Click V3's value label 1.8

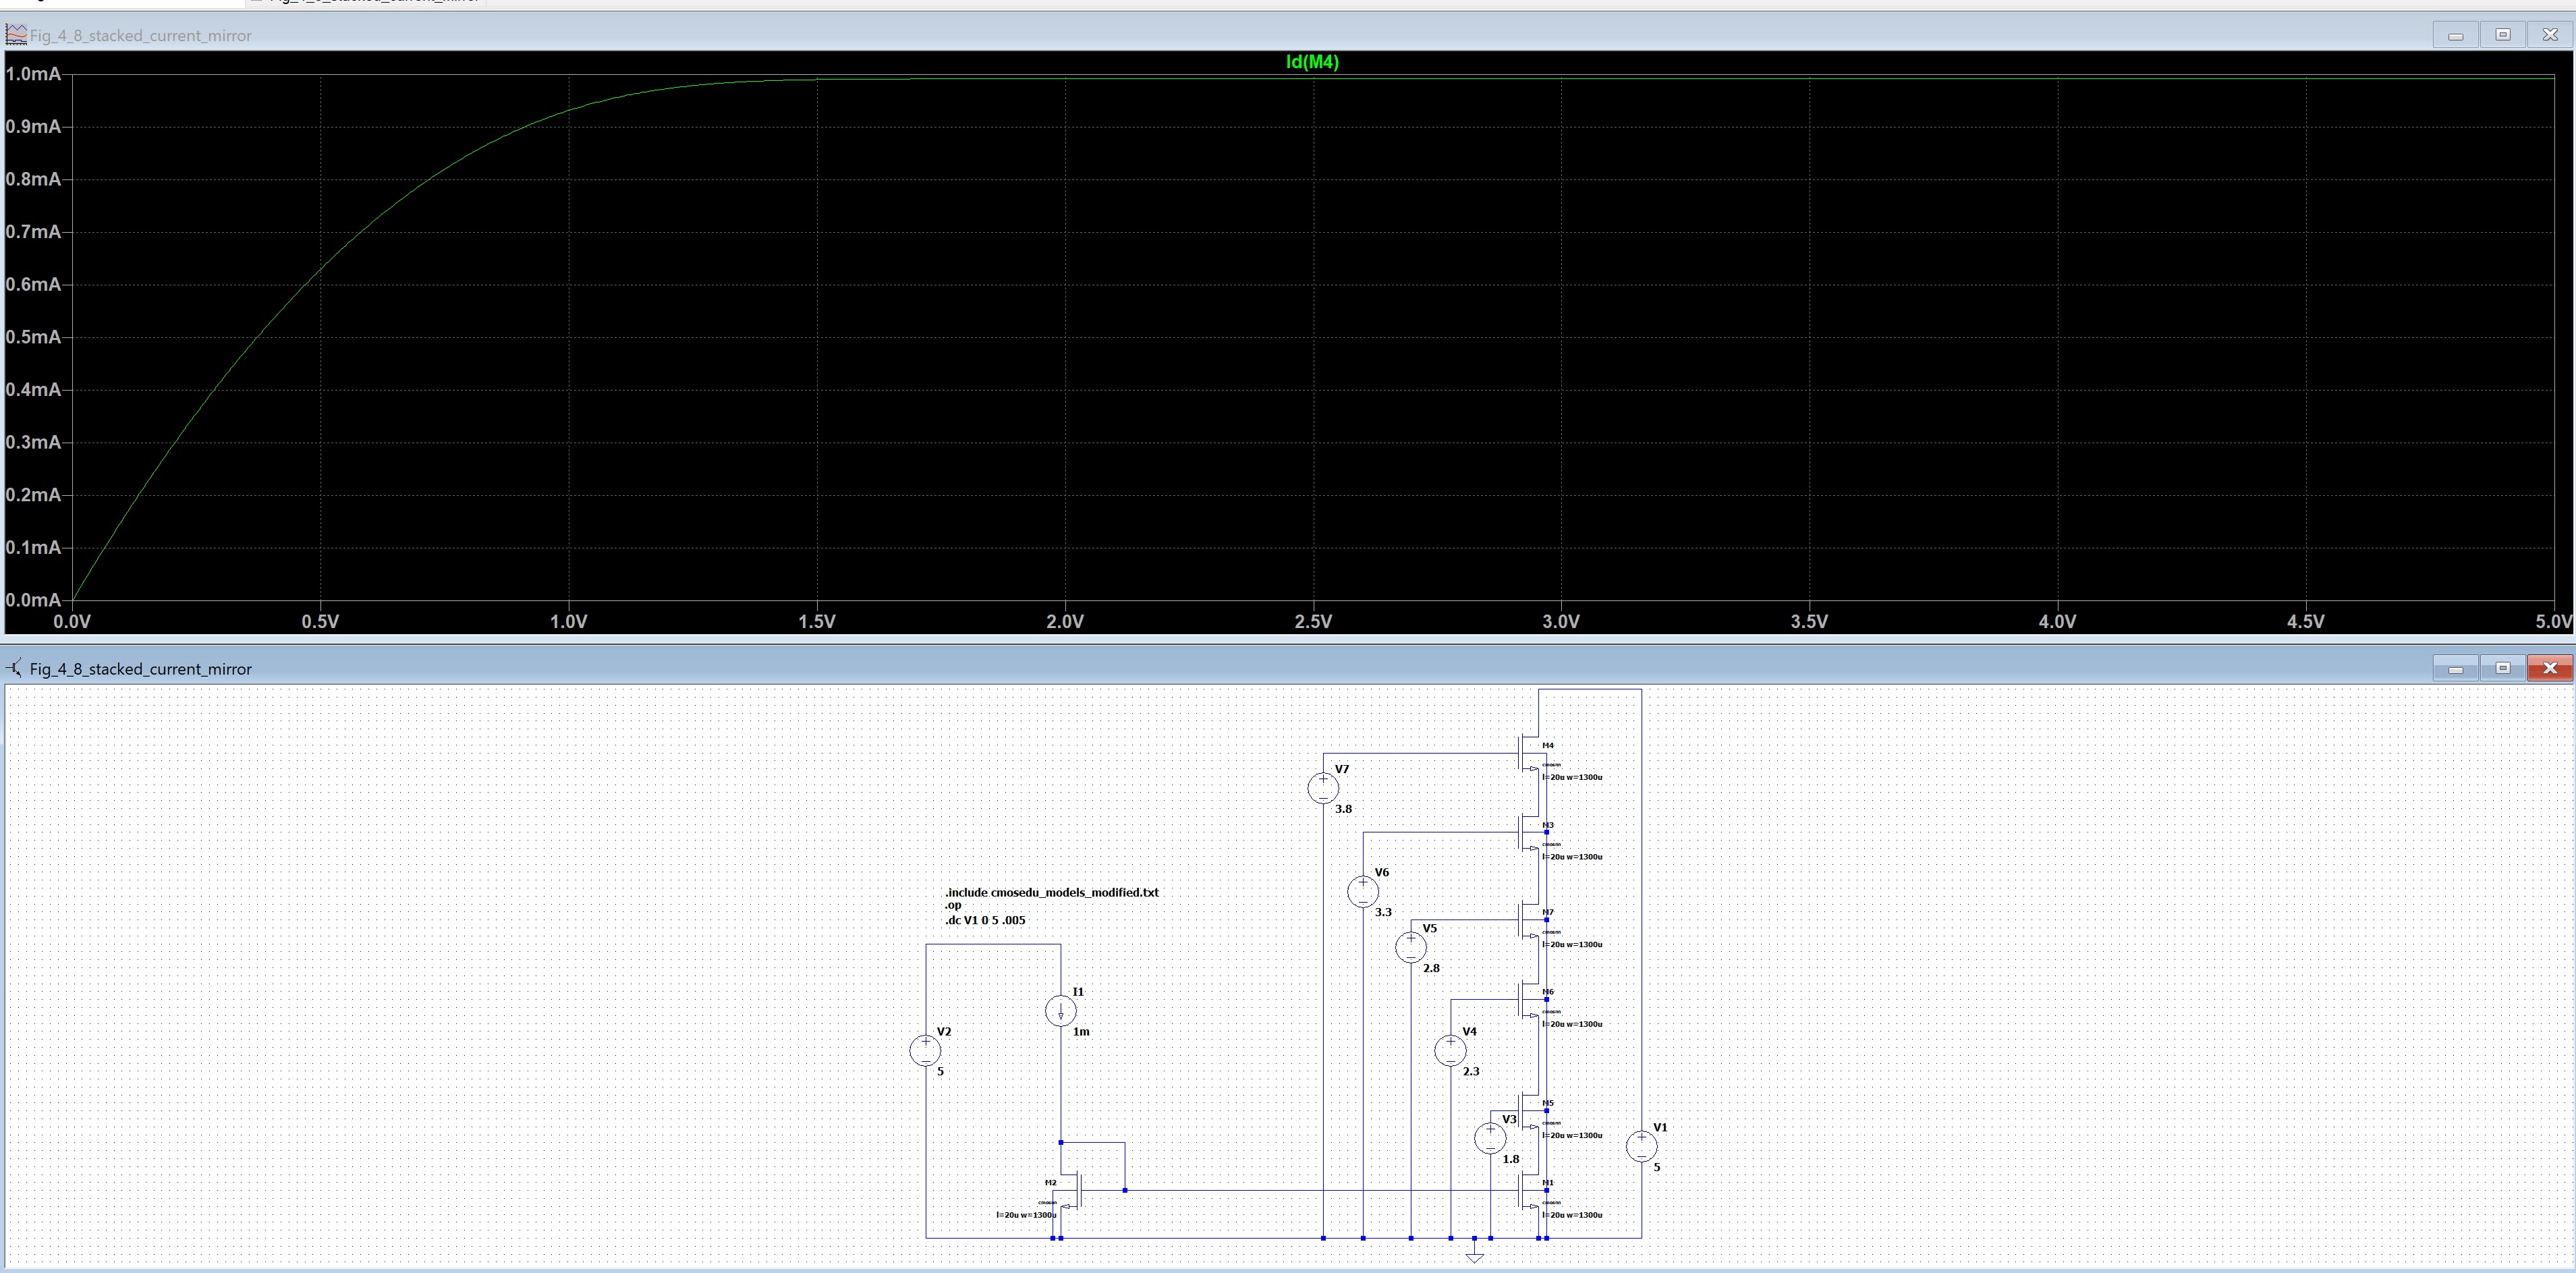click(x=1511, y=1159)
